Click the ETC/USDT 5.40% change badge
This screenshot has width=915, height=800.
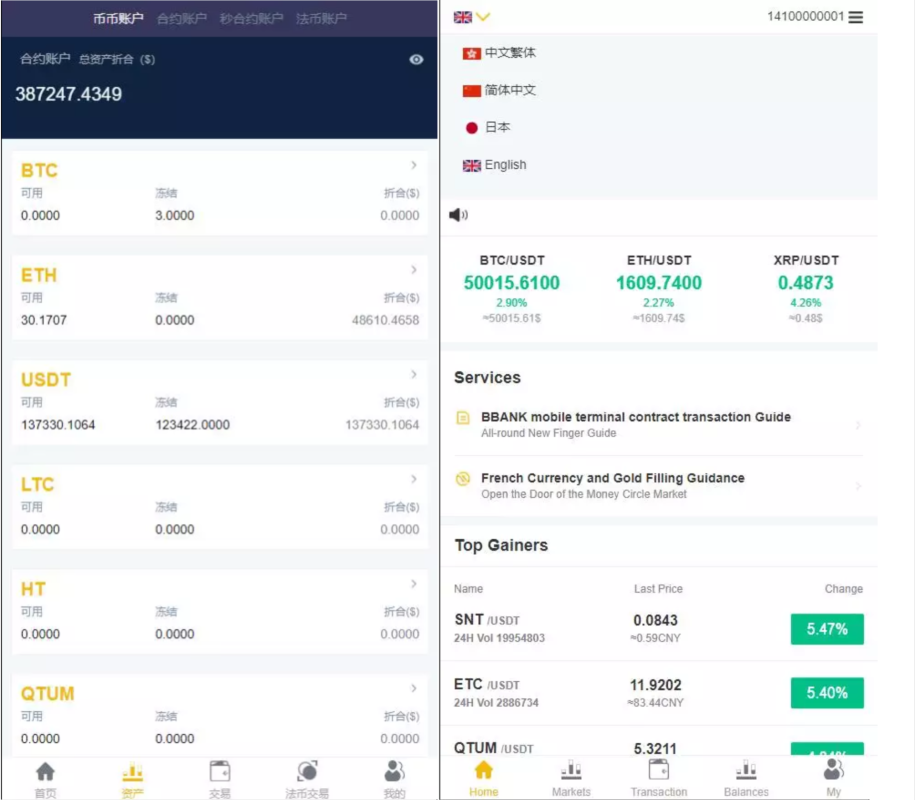827,693
